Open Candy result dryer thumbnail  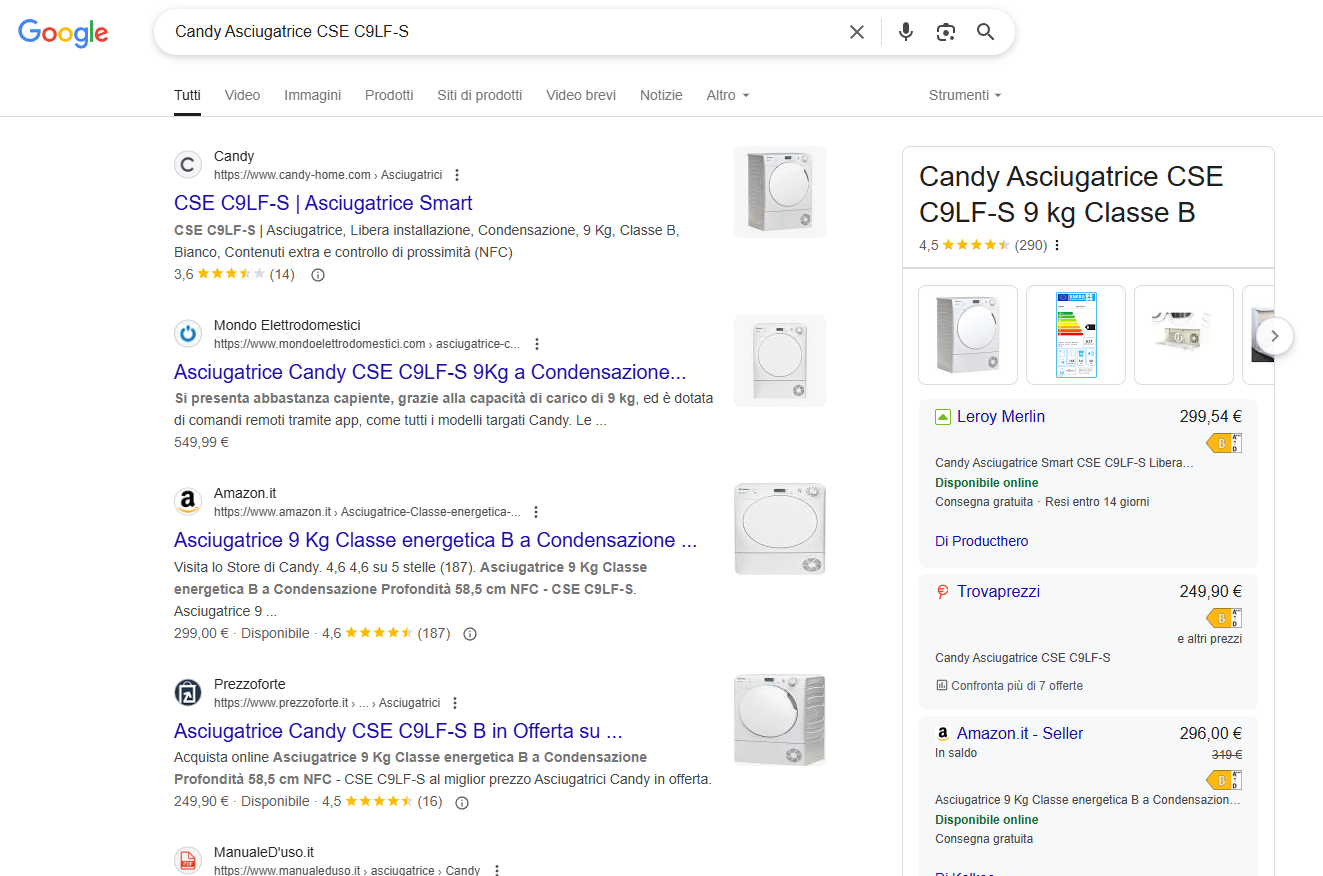pyautogui.click(x=780, y=192)
